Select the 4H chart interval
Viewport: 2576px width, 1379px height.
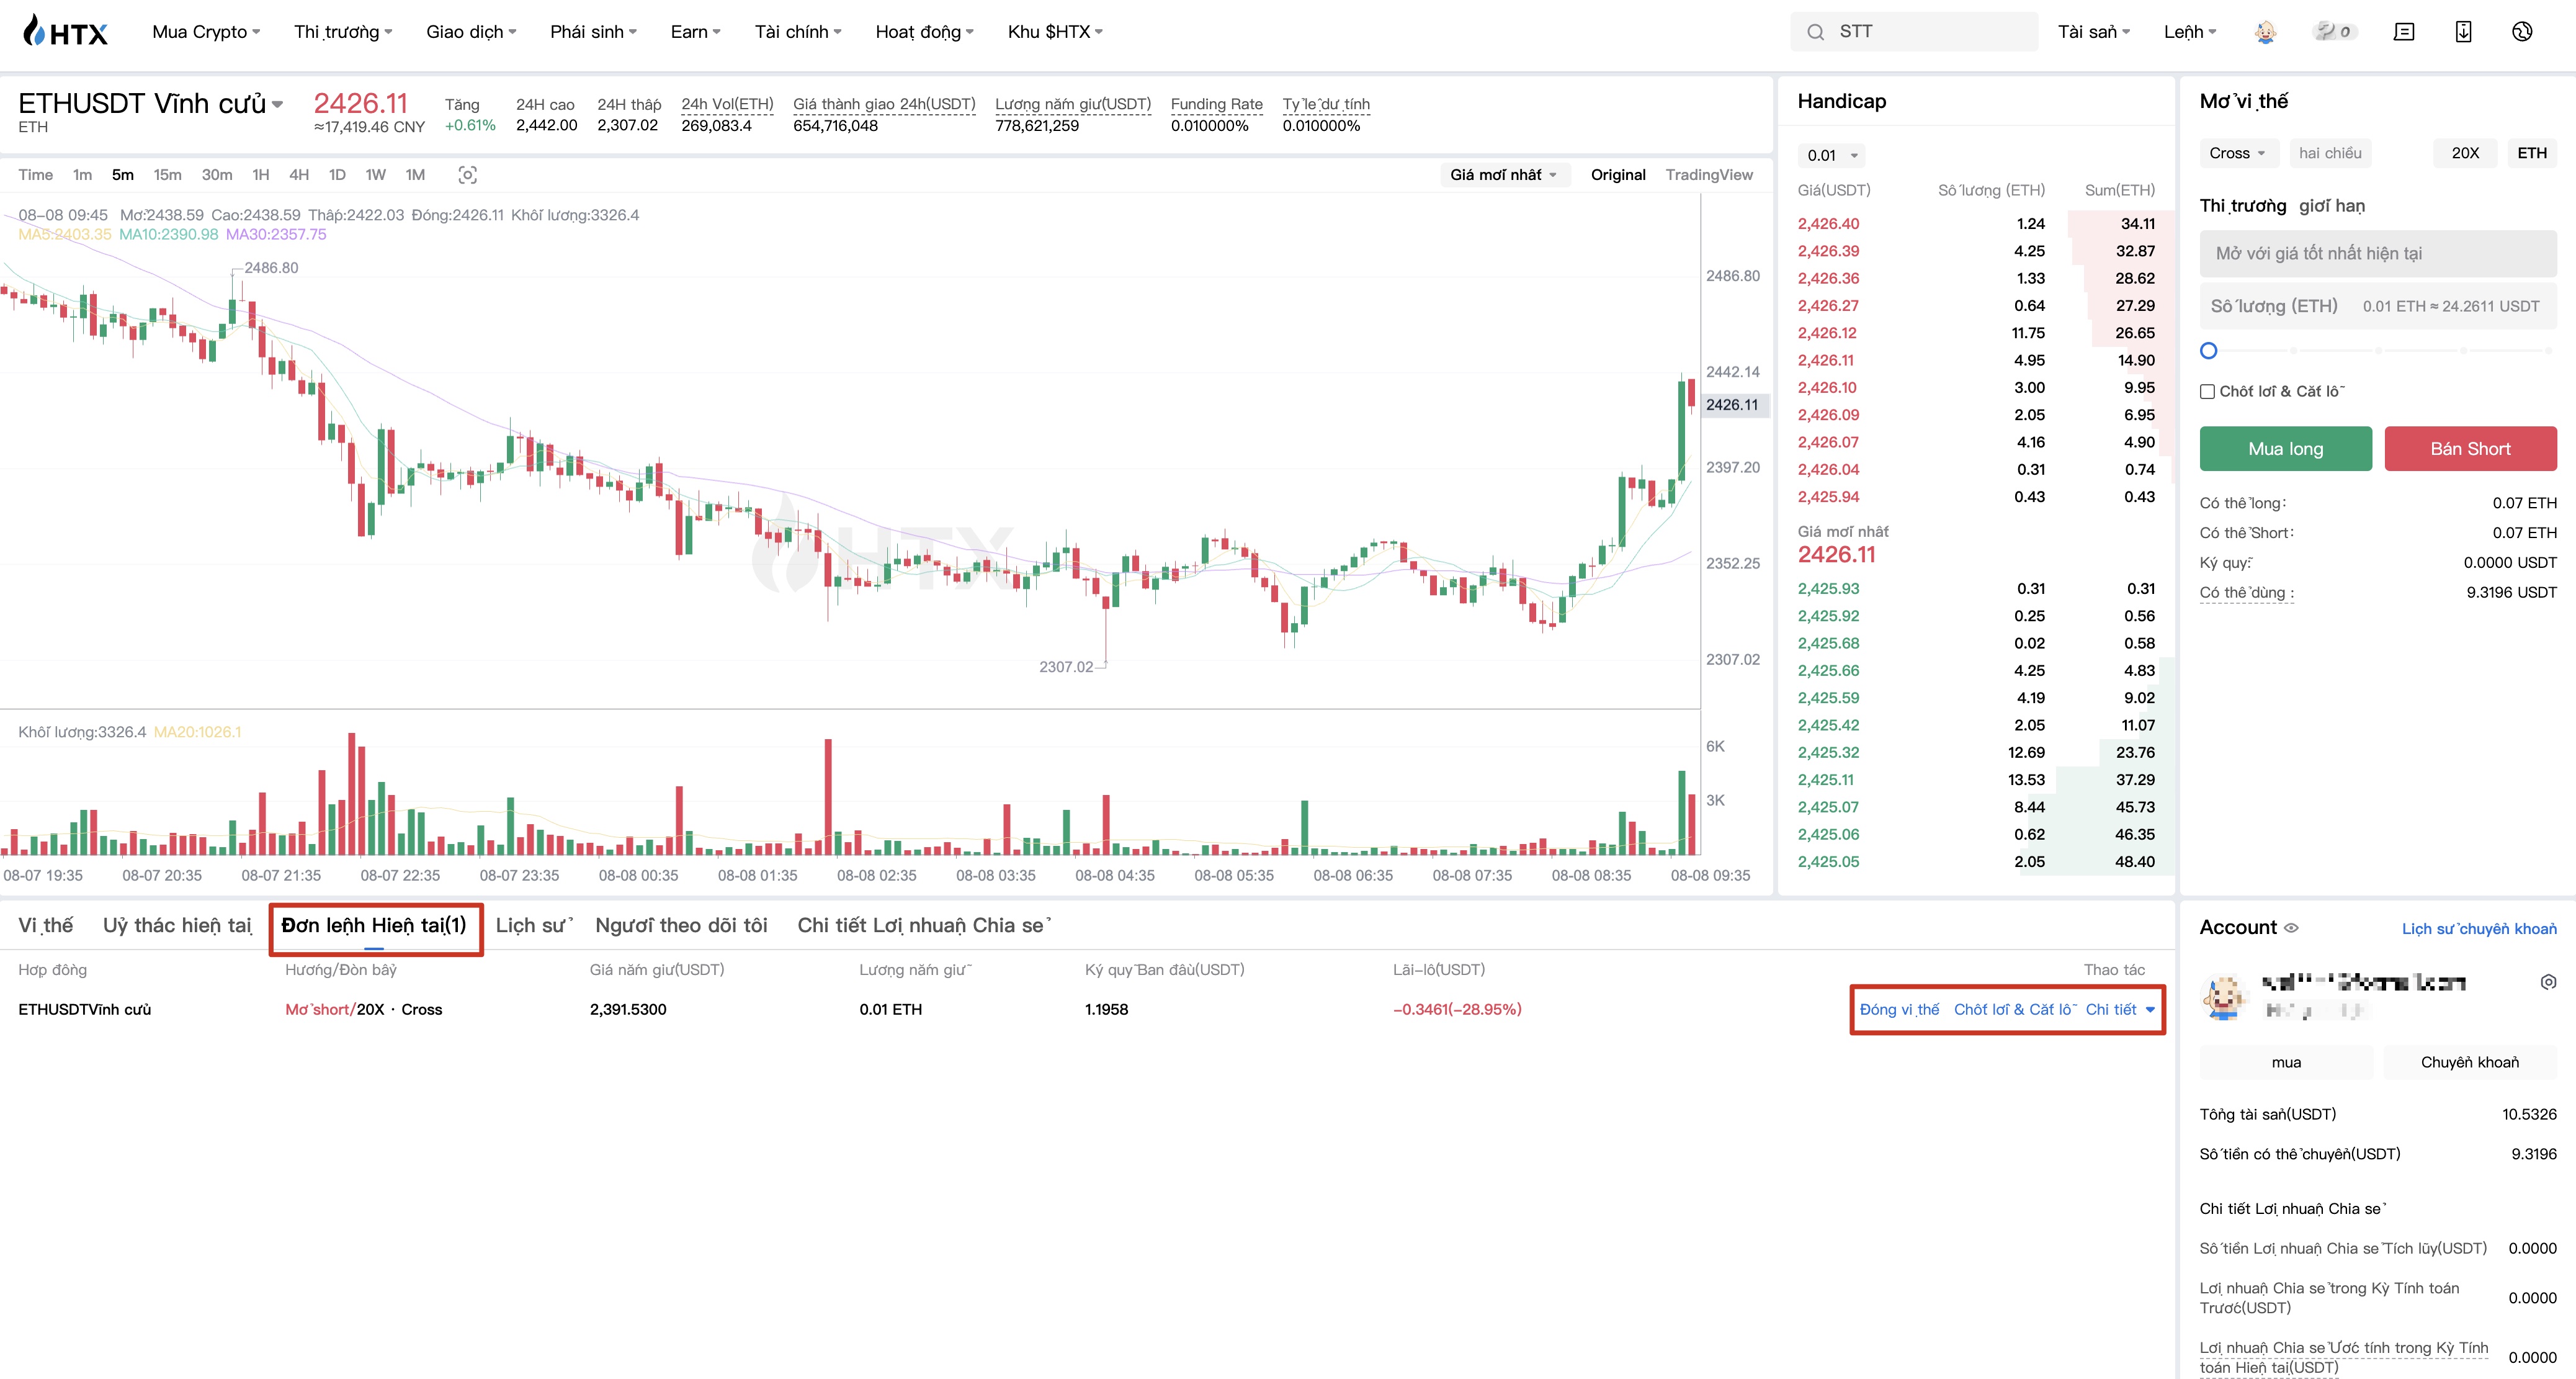click(299, 175)
